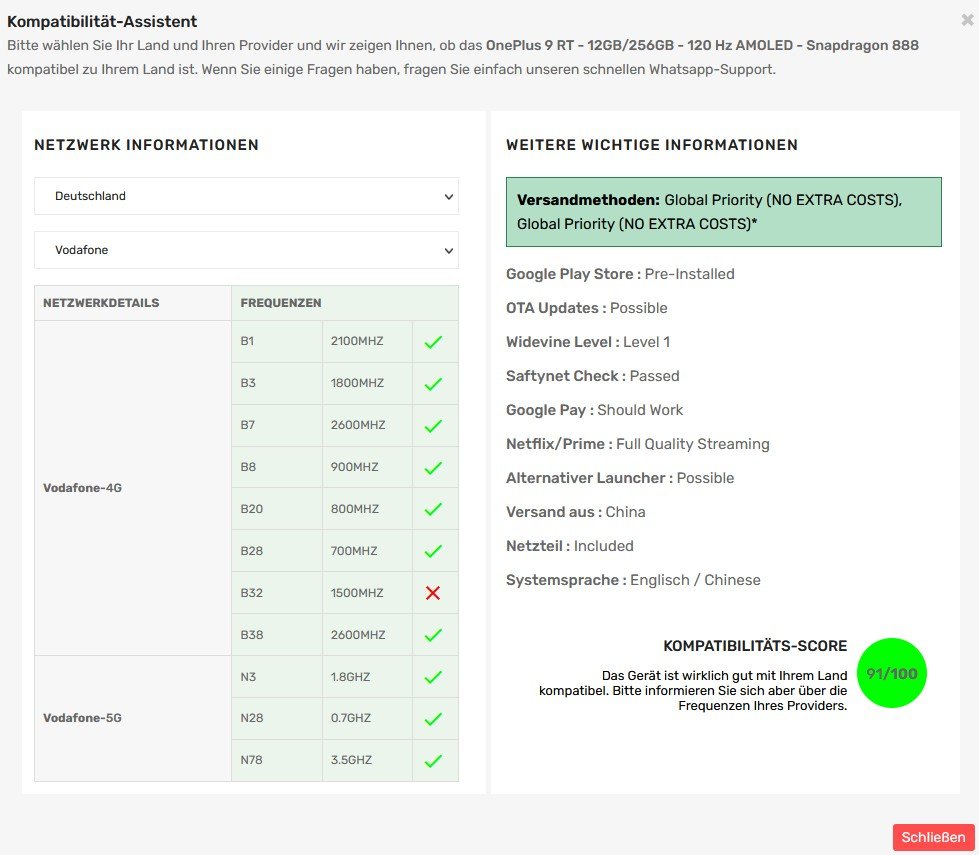Click the B3 band cell
The image size is (979, 855).
(277, 383)
